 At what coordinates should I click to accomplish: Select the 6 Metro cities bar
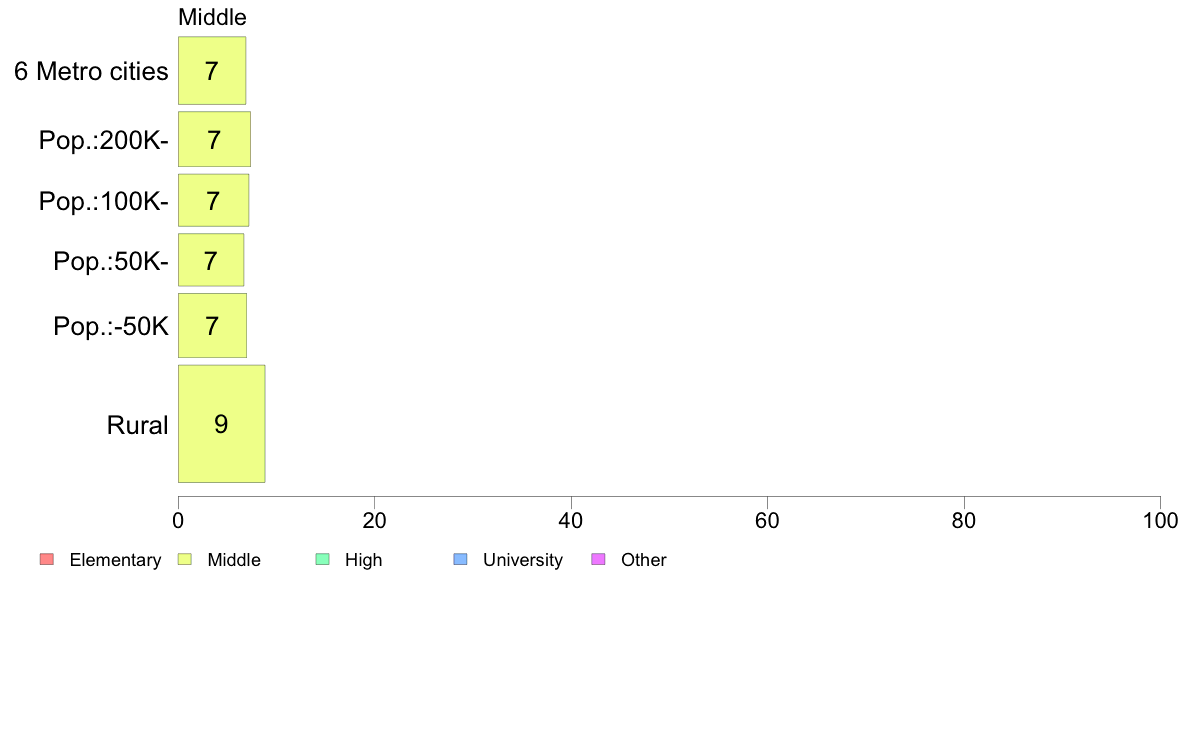tap(212, 70)
